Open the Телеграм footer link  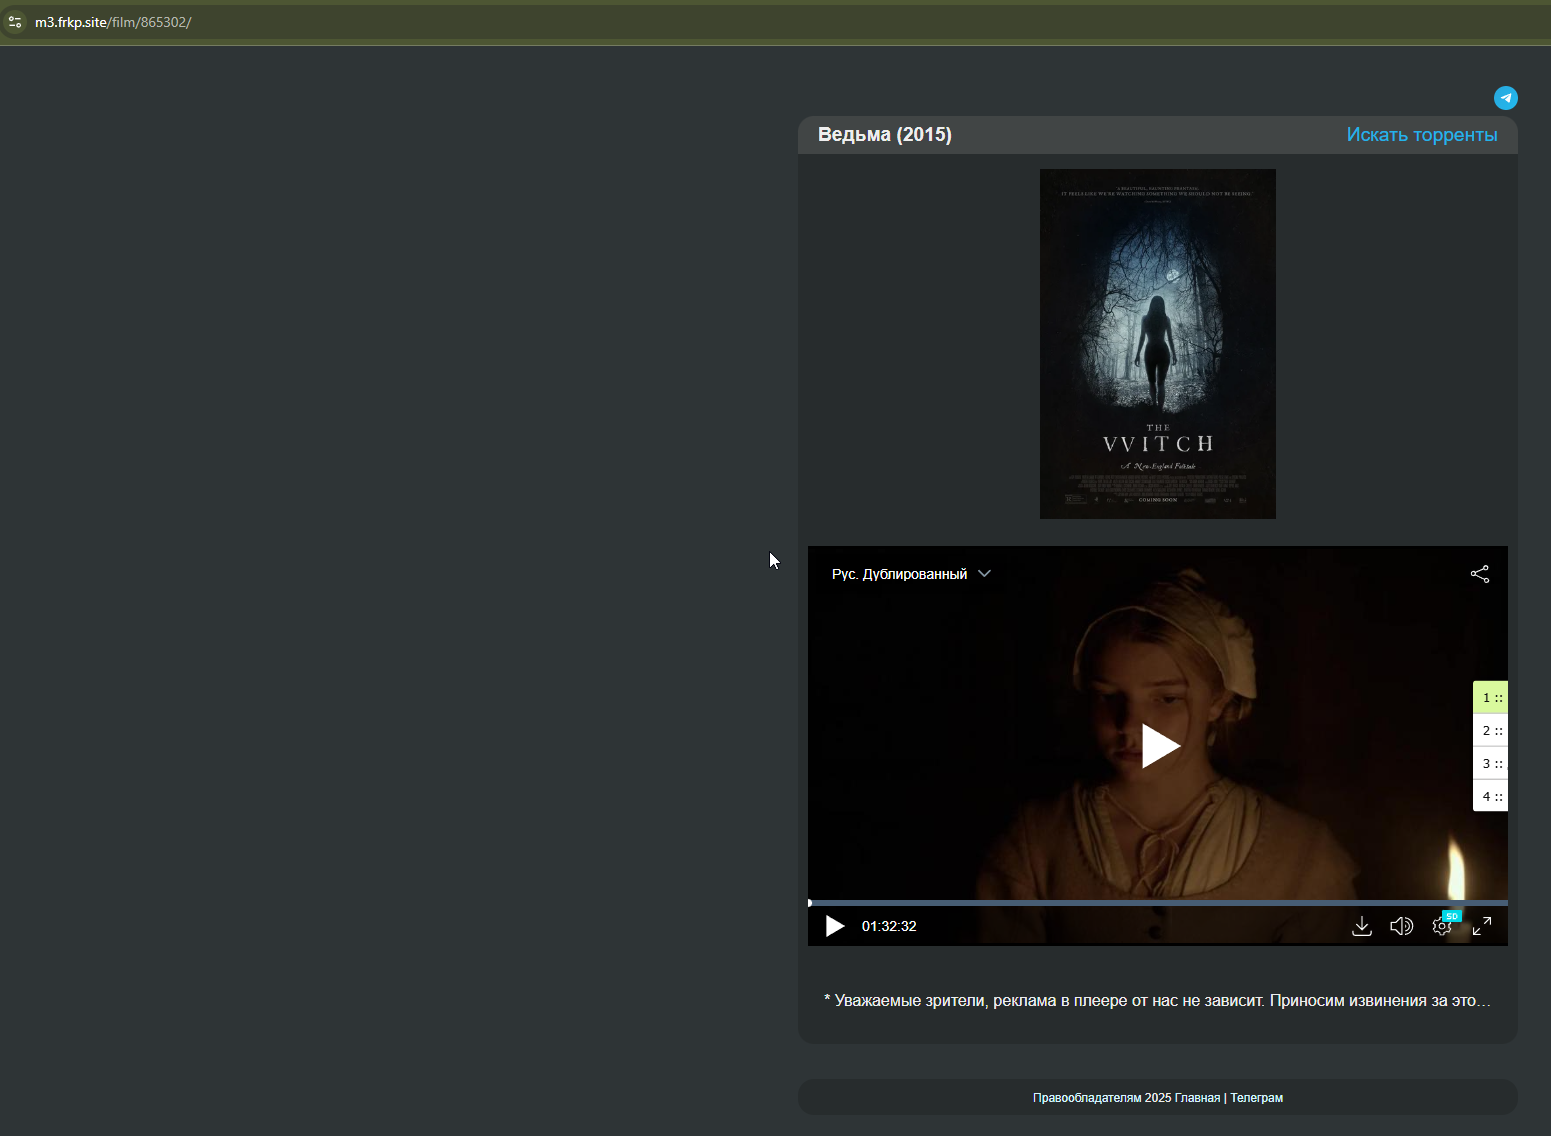[x=1256, y=1098]
